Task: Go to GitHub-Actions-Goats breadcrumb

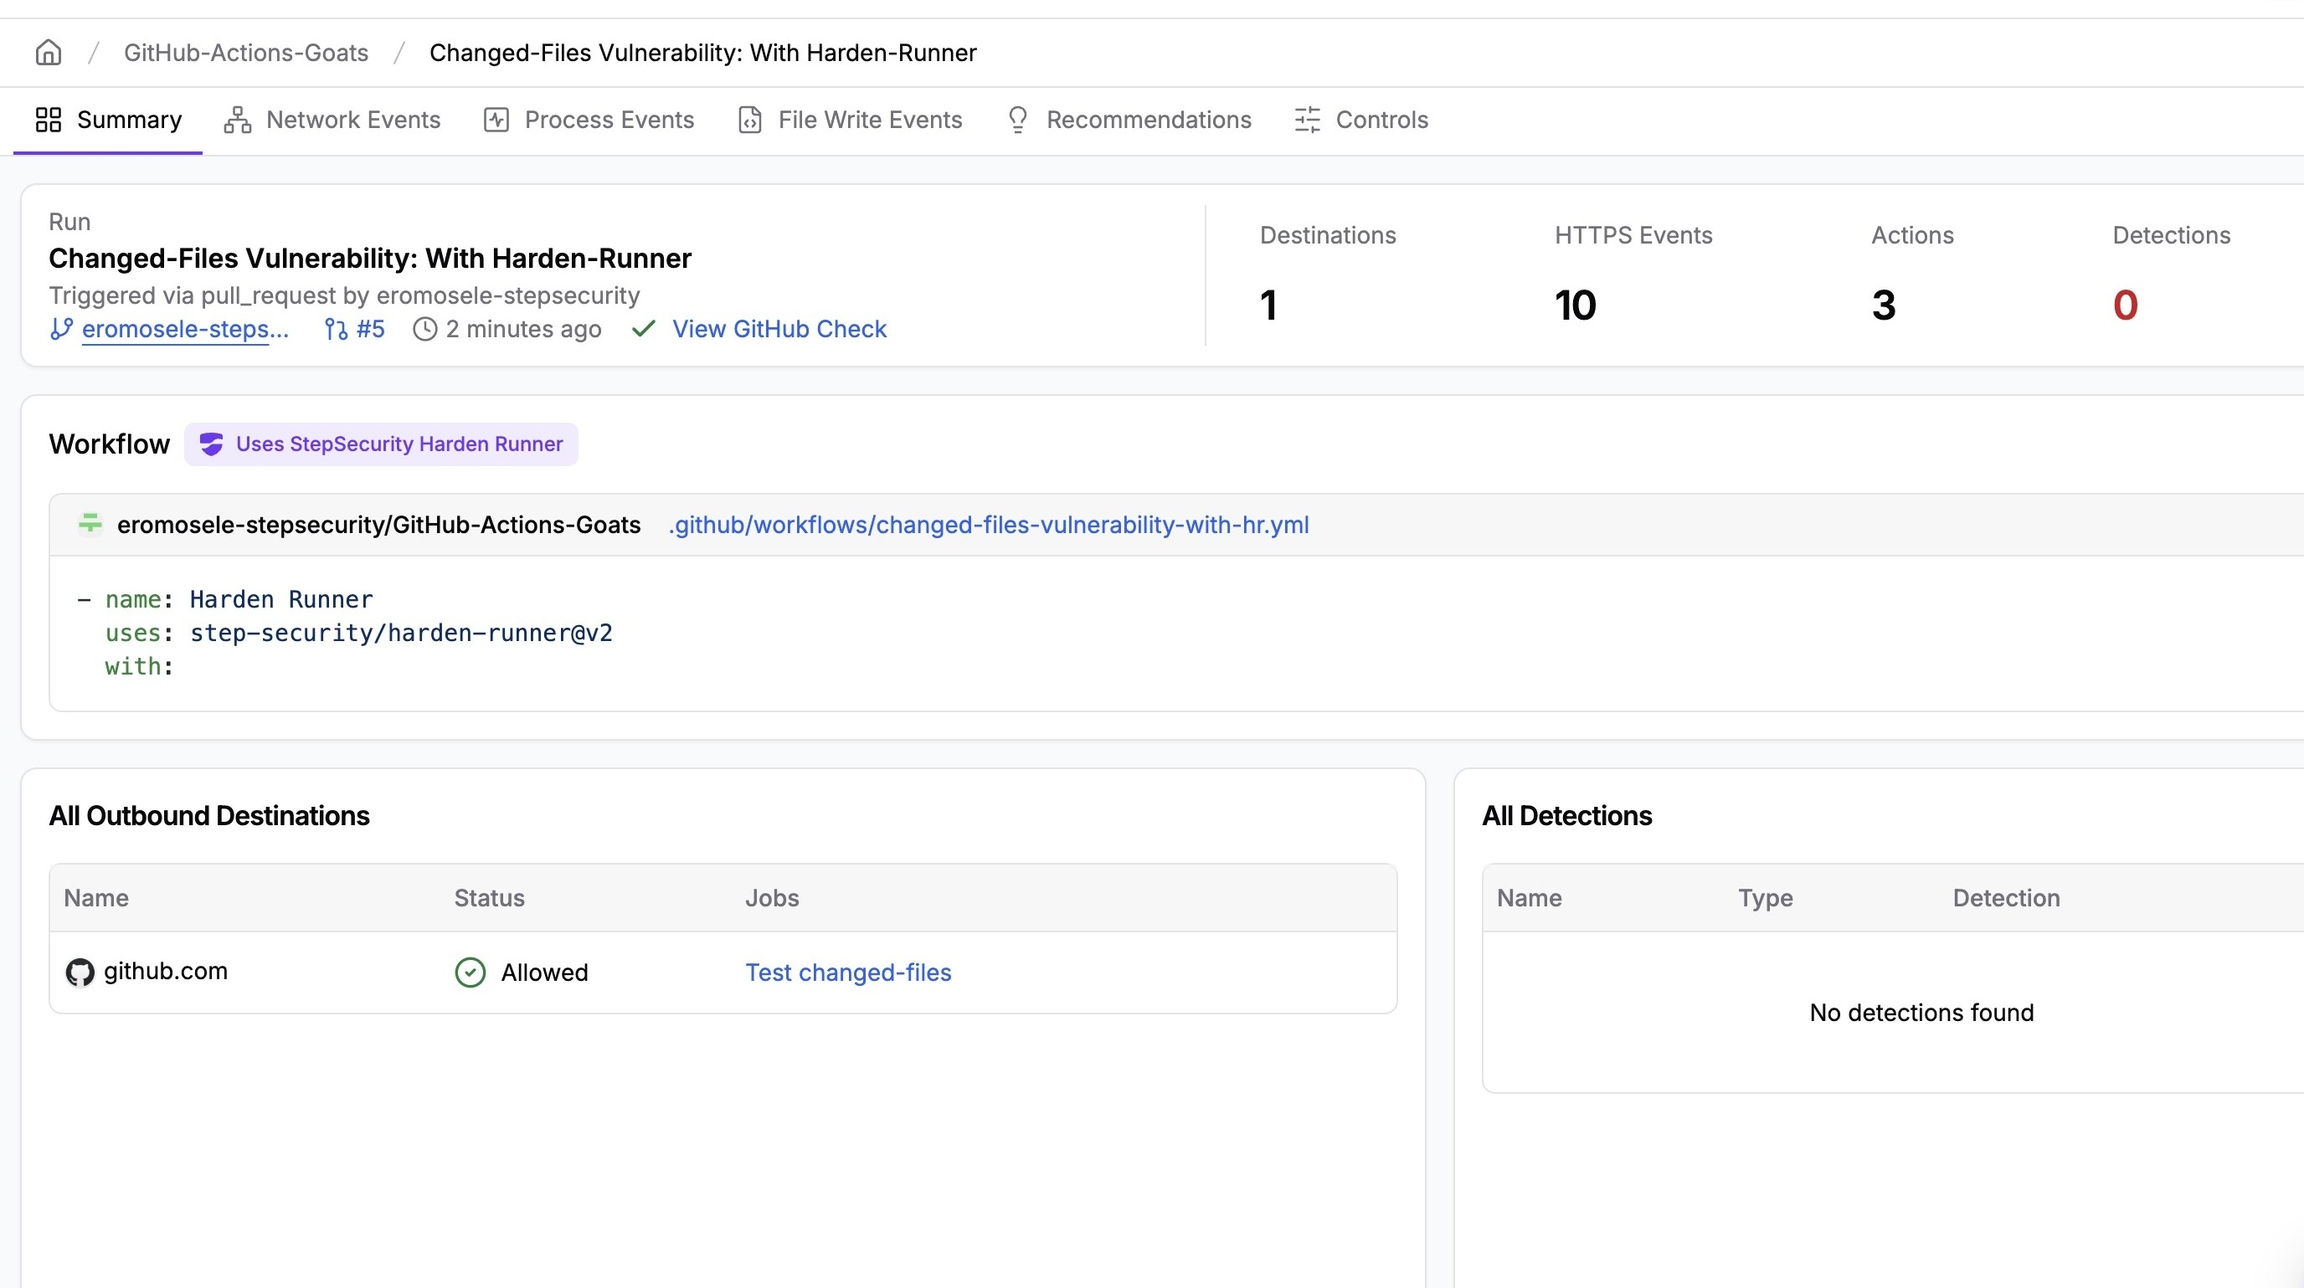Action: click(x=246, y=52)
